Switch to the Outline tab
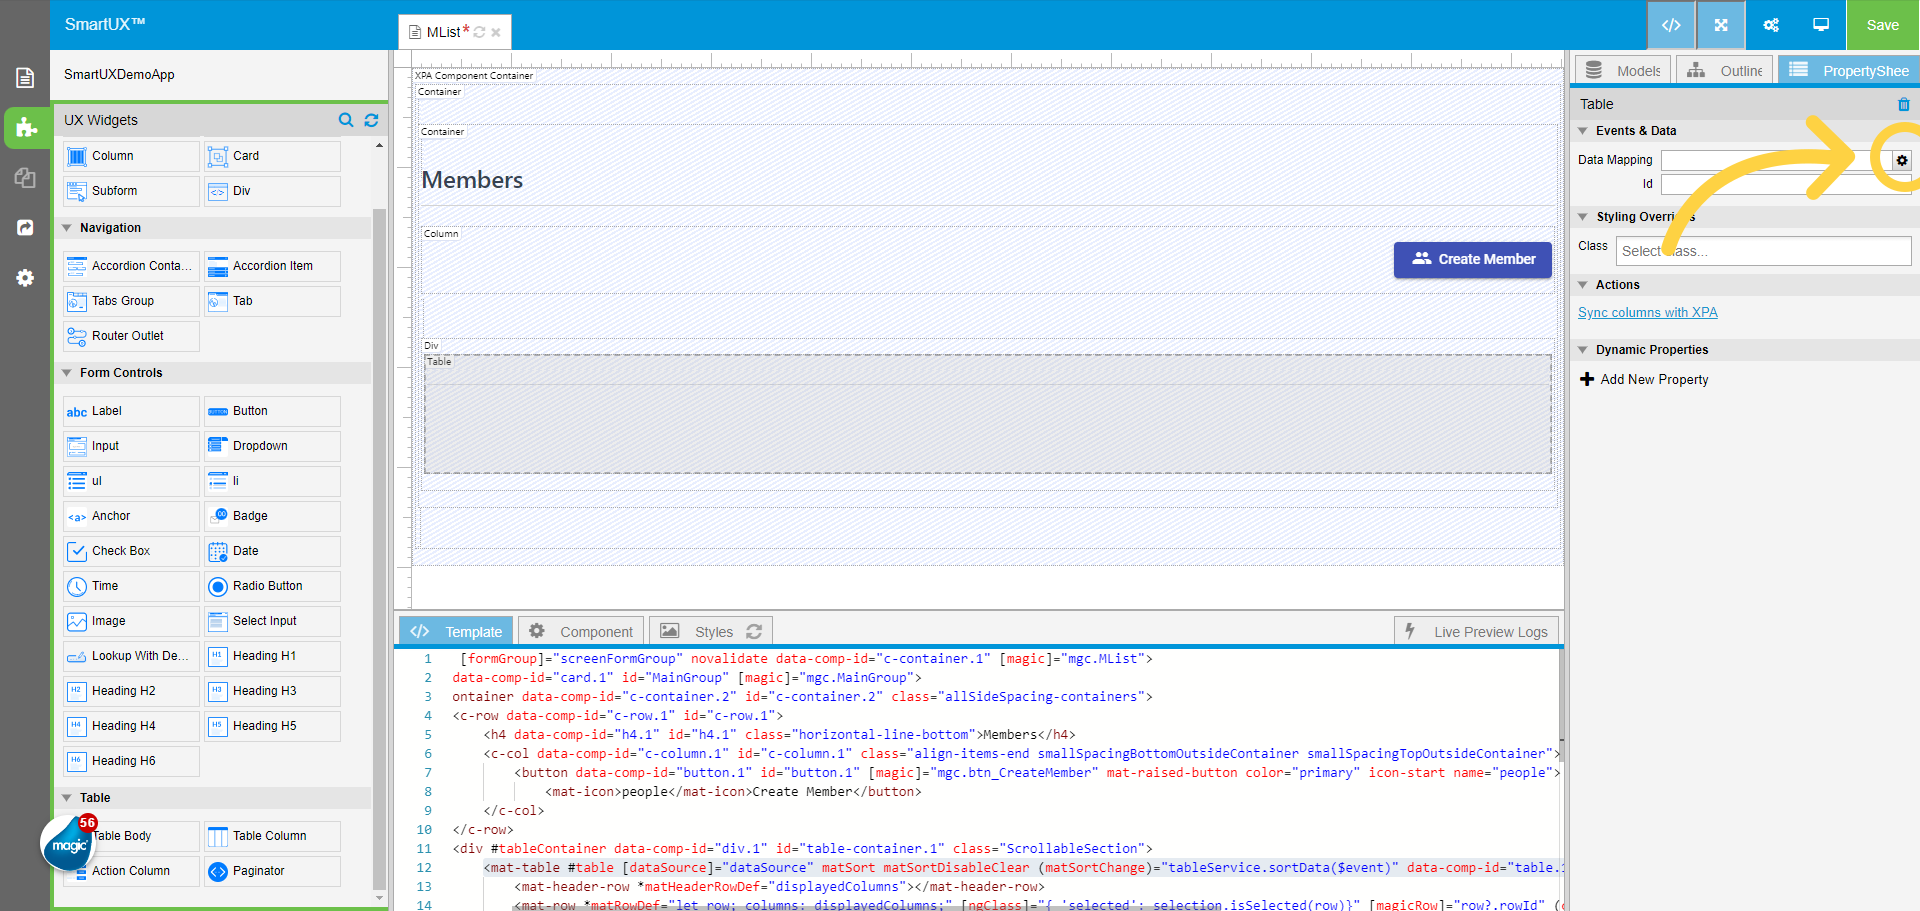 click(x=1724, y=70)
